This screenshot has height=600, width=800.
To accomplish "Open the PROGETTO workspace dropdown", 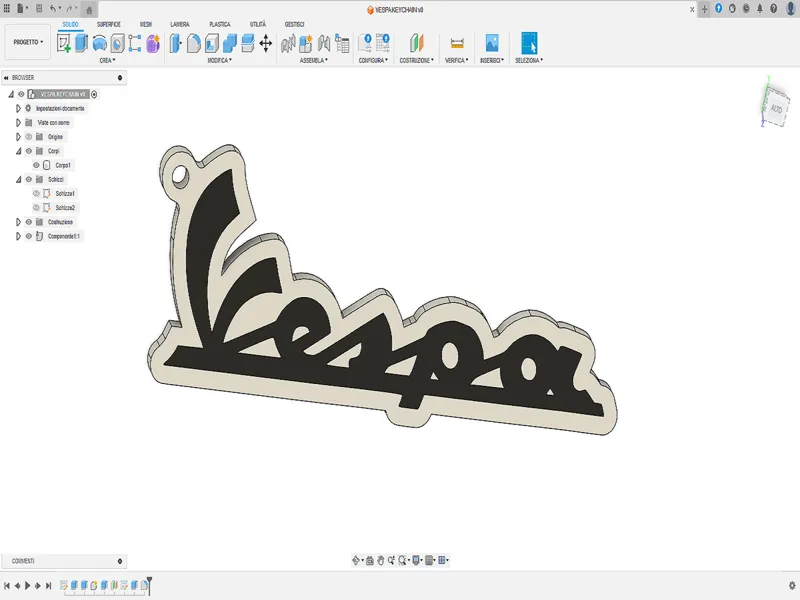I will [x=28, y=42].
